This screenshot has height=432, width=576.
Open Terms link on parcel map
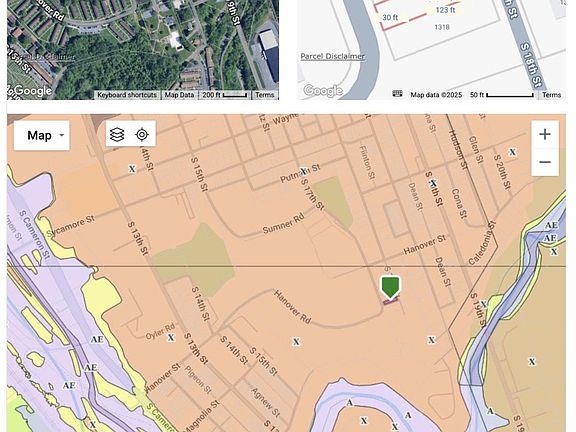click(x=551, y=95)
